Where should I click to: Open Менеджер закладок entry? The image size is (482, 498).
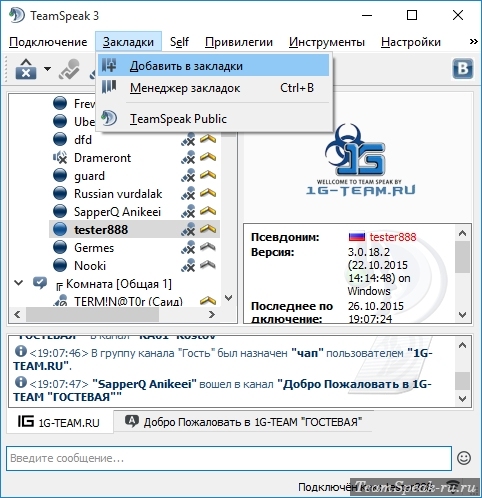213,88
